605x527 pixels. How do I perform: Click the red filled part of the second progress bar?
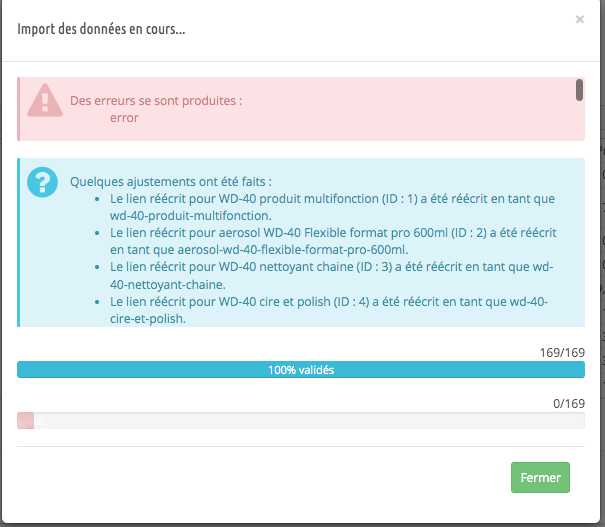[25, 421]
